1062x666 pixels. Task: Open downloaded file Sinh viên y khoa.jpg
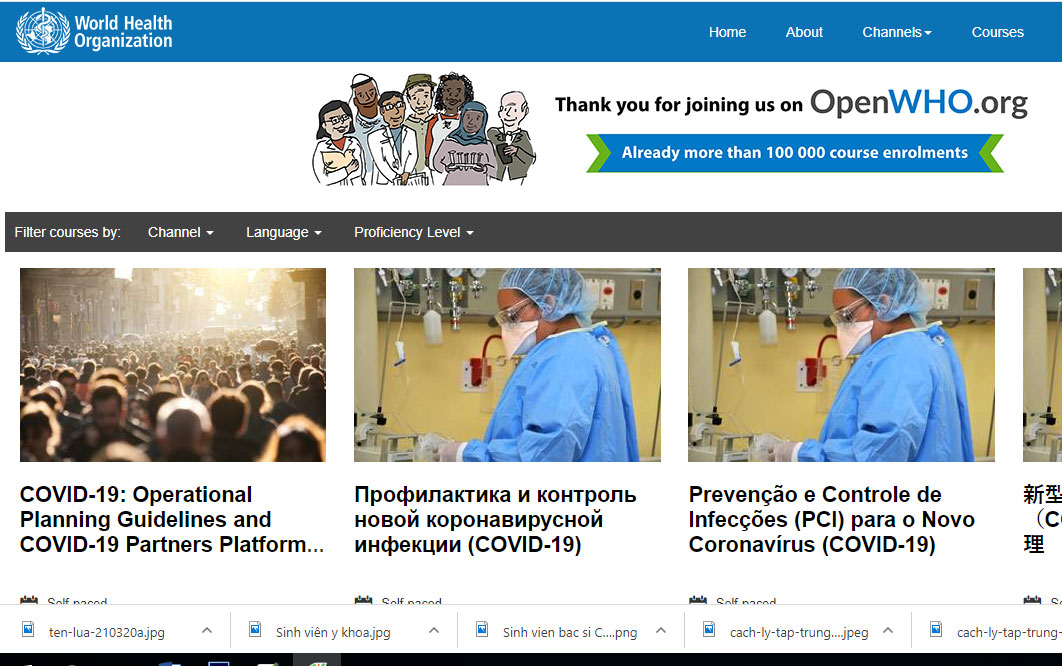333,633
